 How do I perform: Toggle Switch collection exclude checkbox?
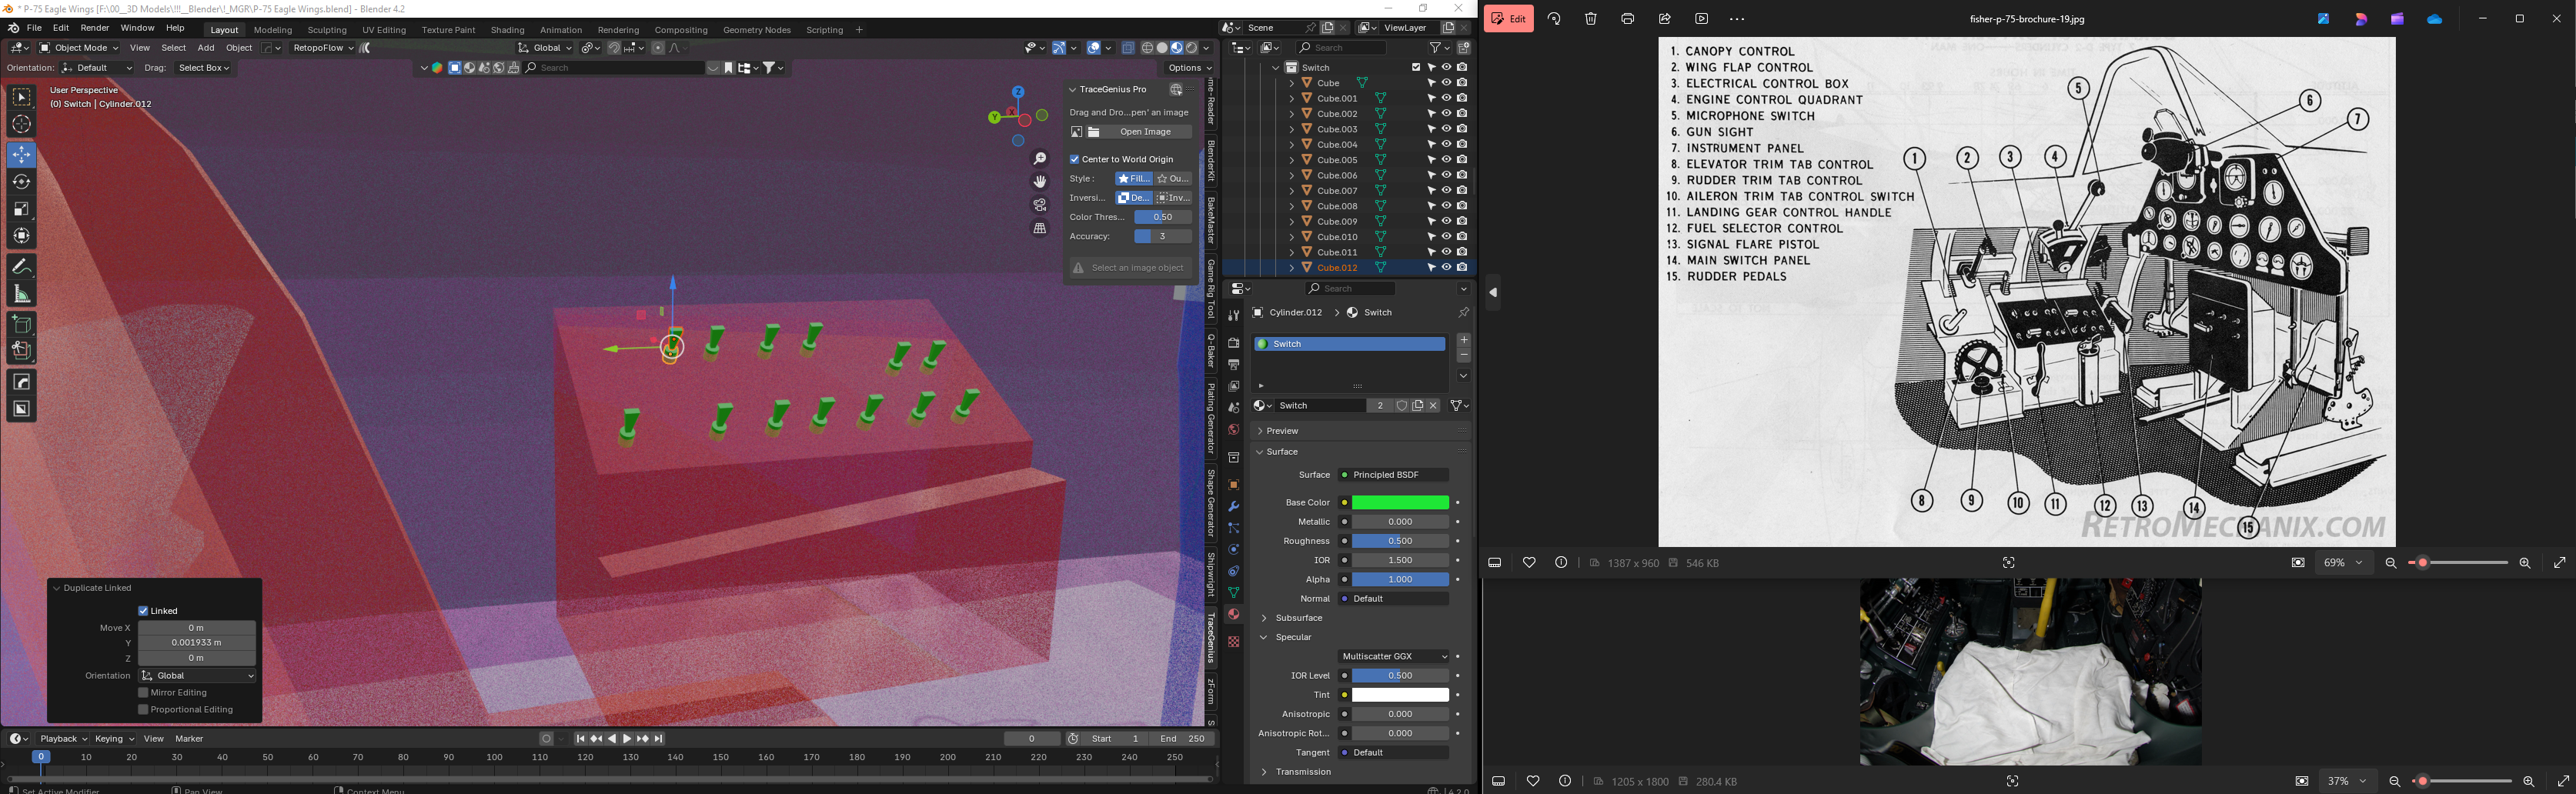click(1416, 68)
